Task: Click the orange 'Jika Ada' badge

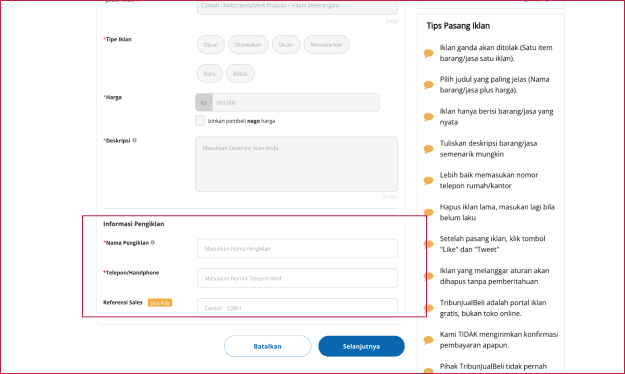Action: [x=160, y=303]
